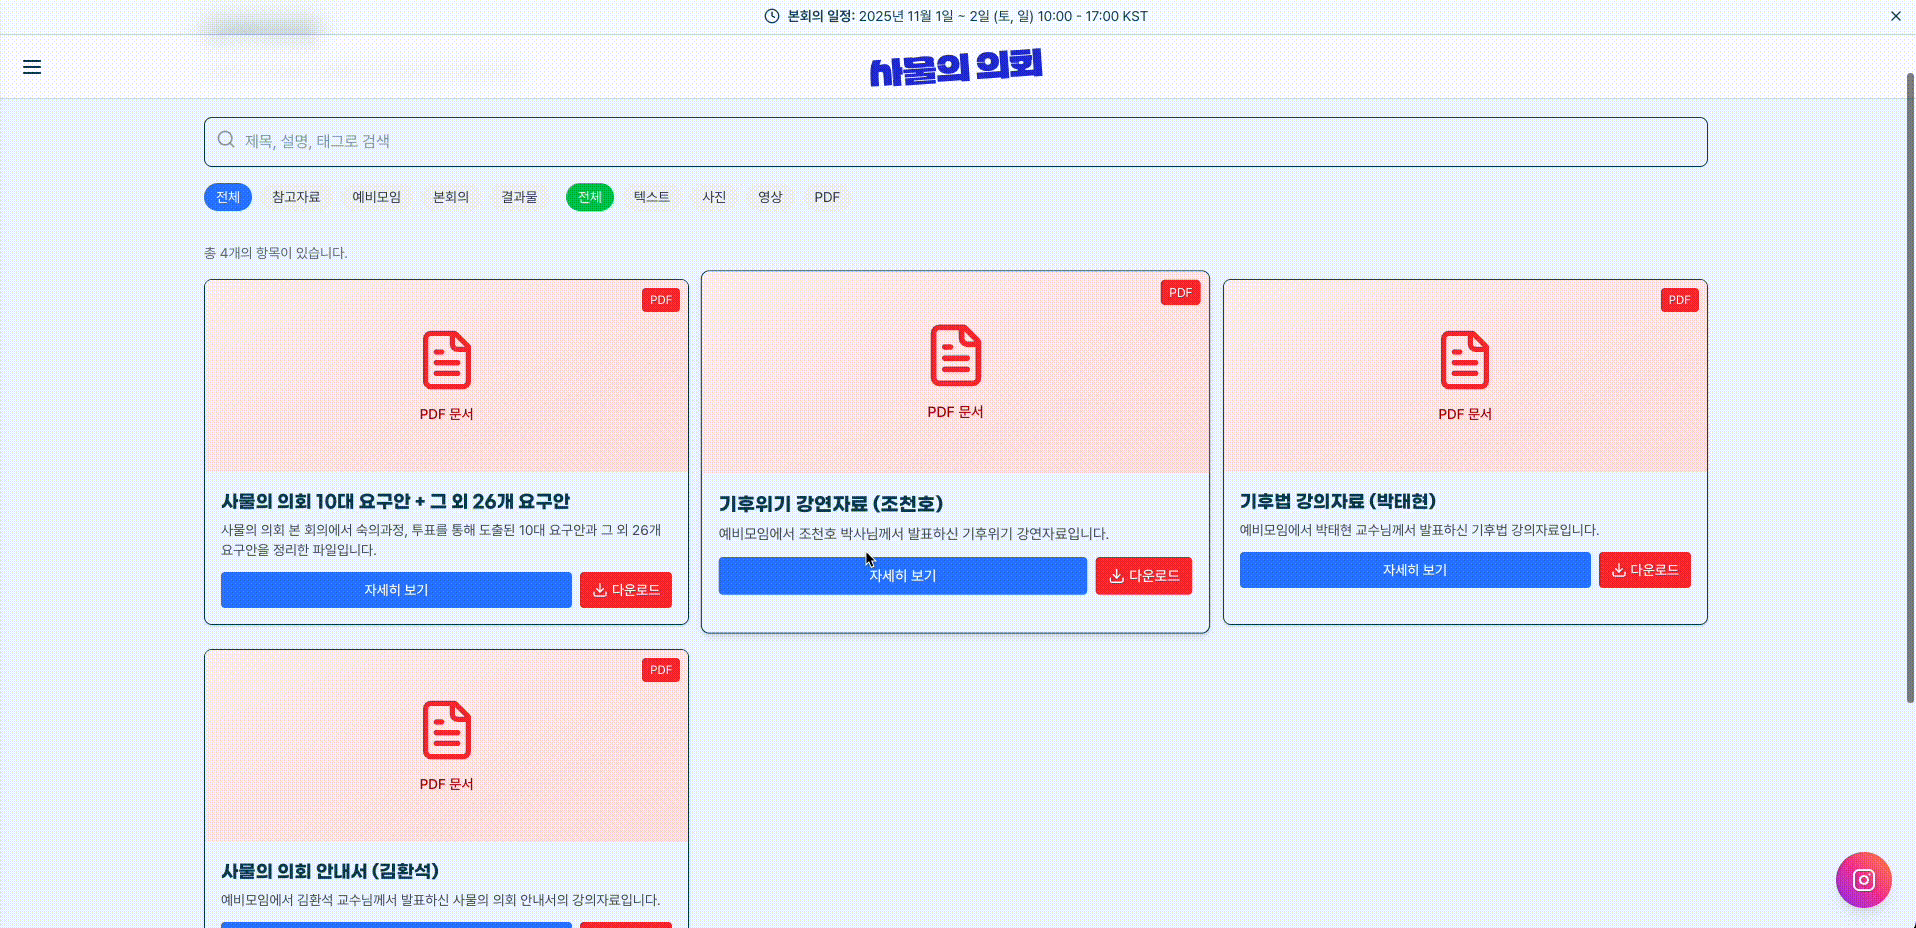
Task: Switch to the 결과물 filter tab
Action: (519, 197)
